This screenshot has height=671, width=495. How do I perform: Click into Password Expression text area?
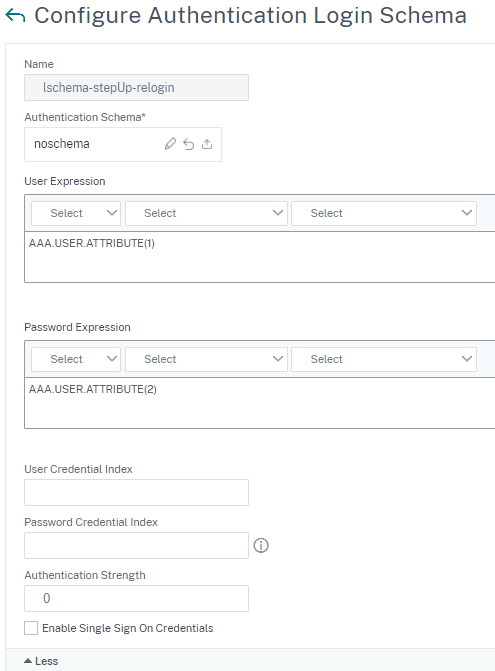(x=260, y=403)
